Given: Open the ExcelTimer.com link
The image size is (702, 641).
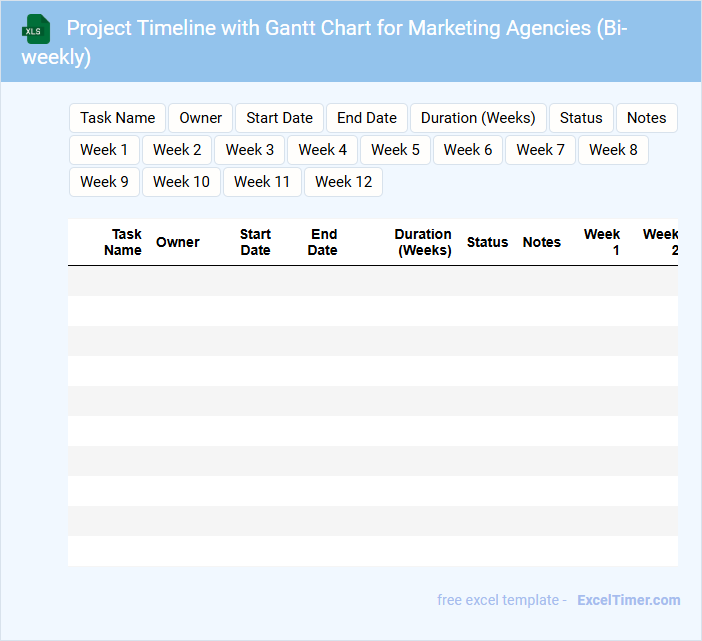Looking at the screenshot, I should click(628, 600).
